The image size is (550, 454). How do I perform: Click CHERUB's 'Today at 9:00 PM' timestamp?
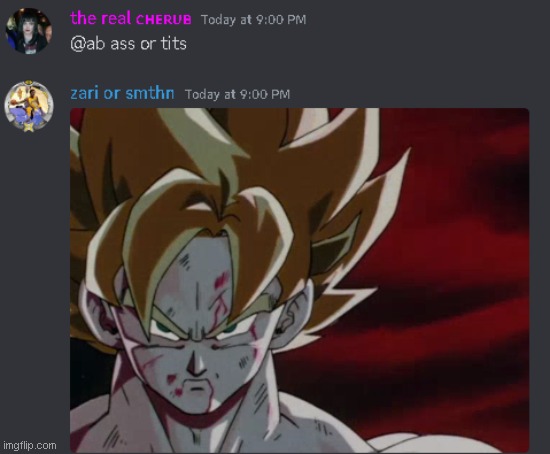253,20
